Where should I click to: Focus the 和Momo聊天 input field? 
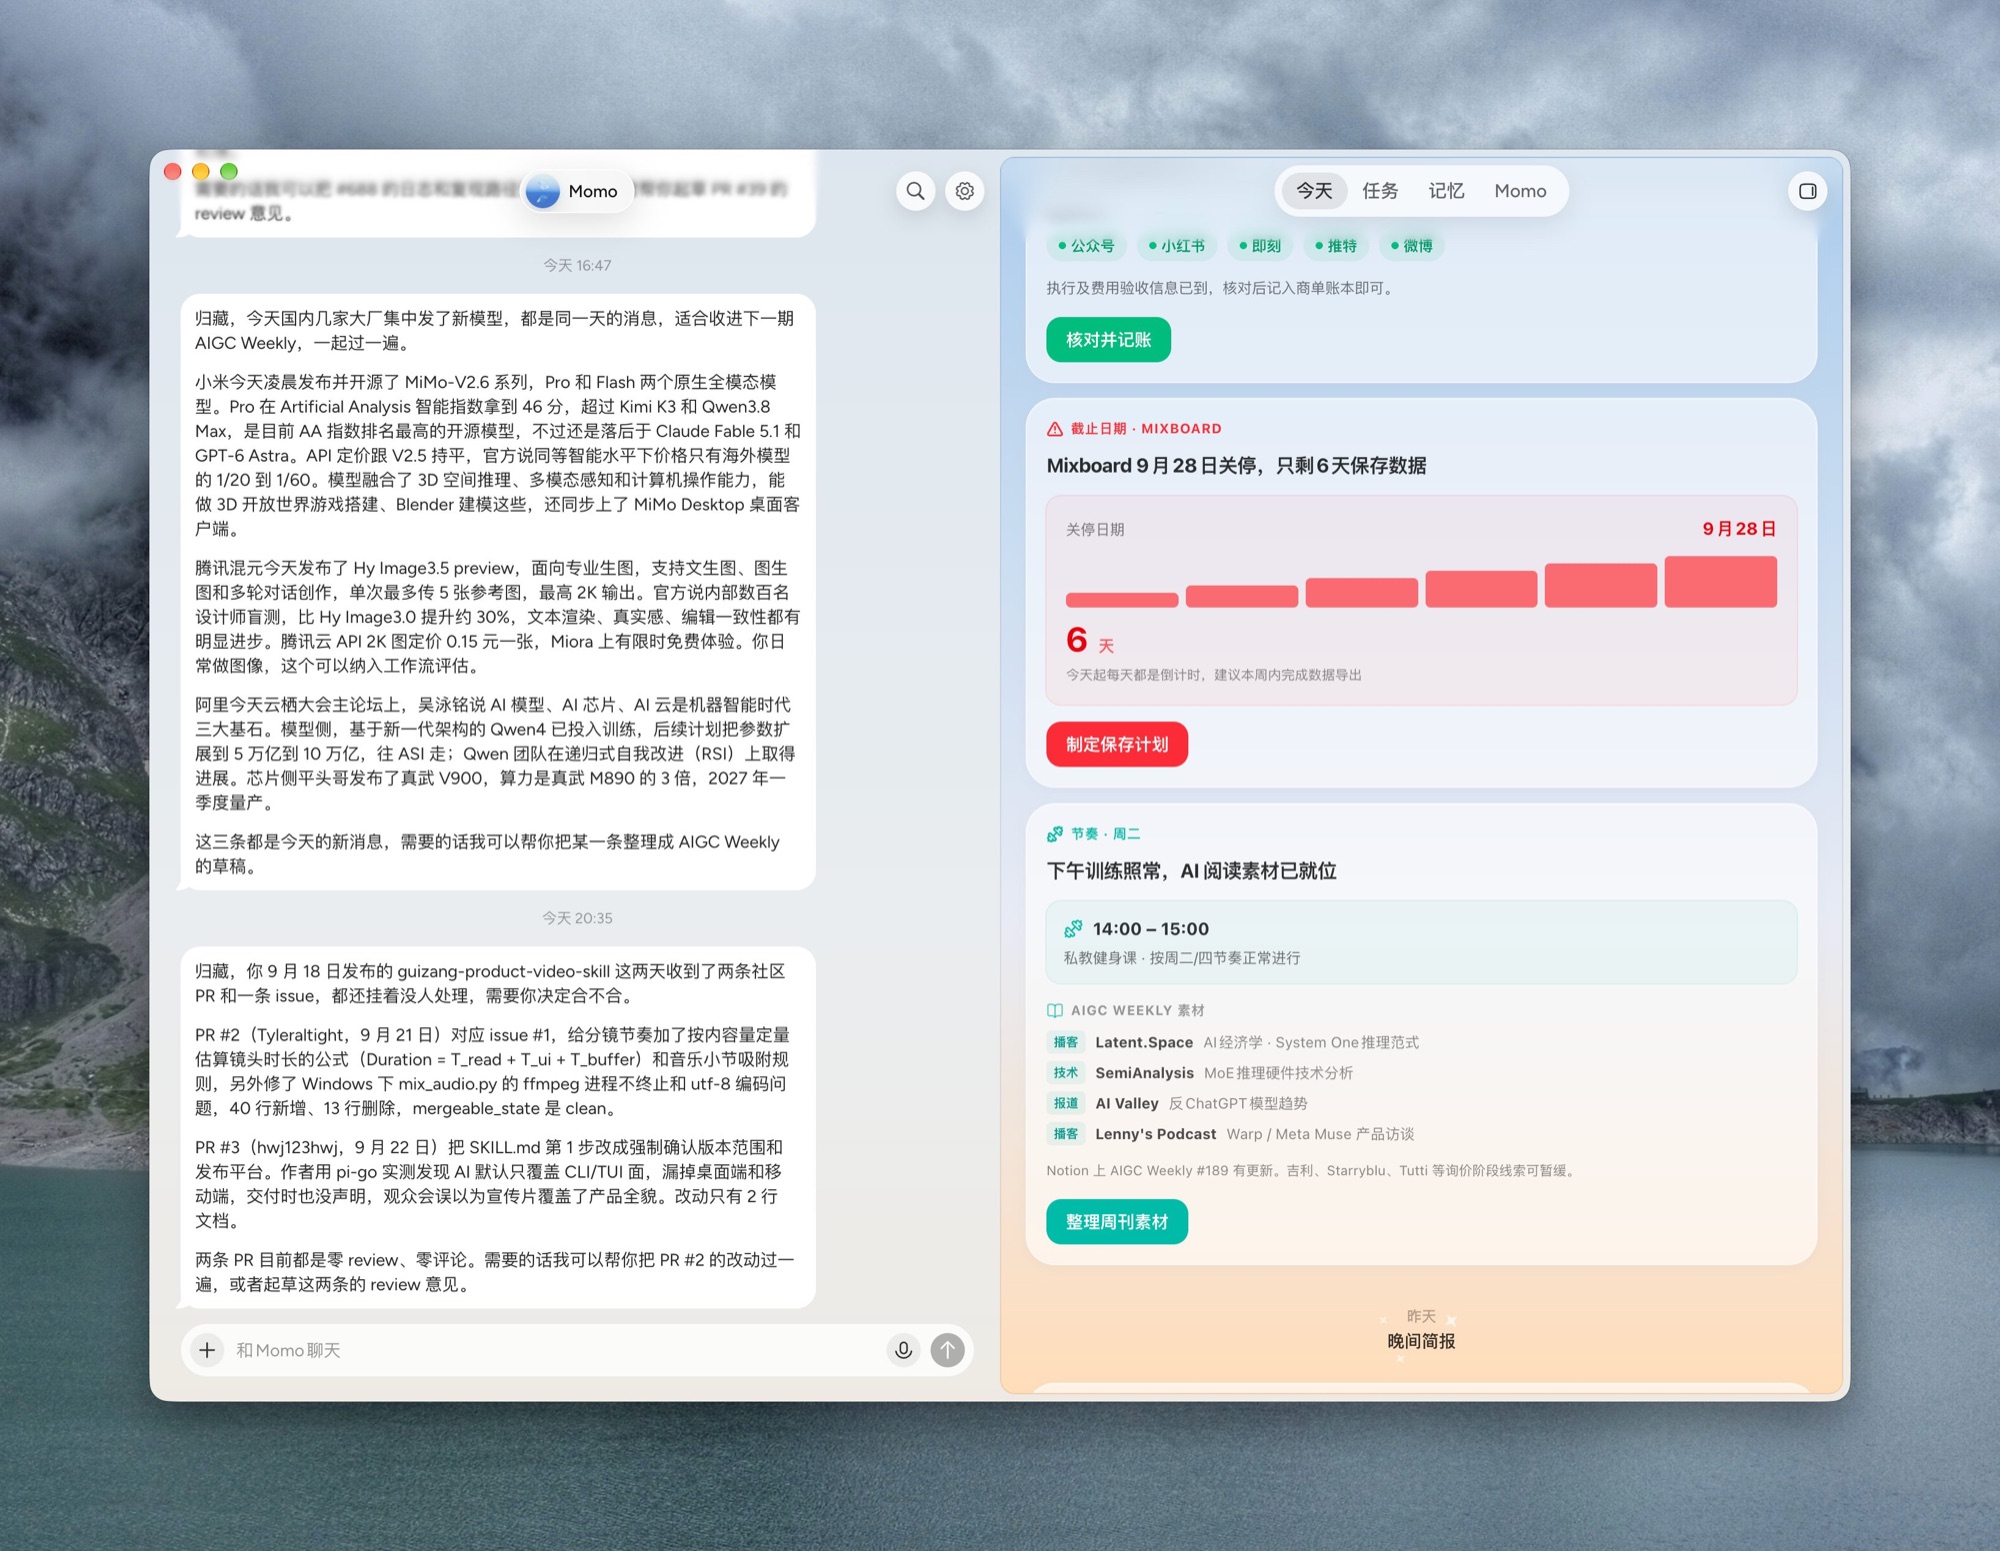[555, 1350]
